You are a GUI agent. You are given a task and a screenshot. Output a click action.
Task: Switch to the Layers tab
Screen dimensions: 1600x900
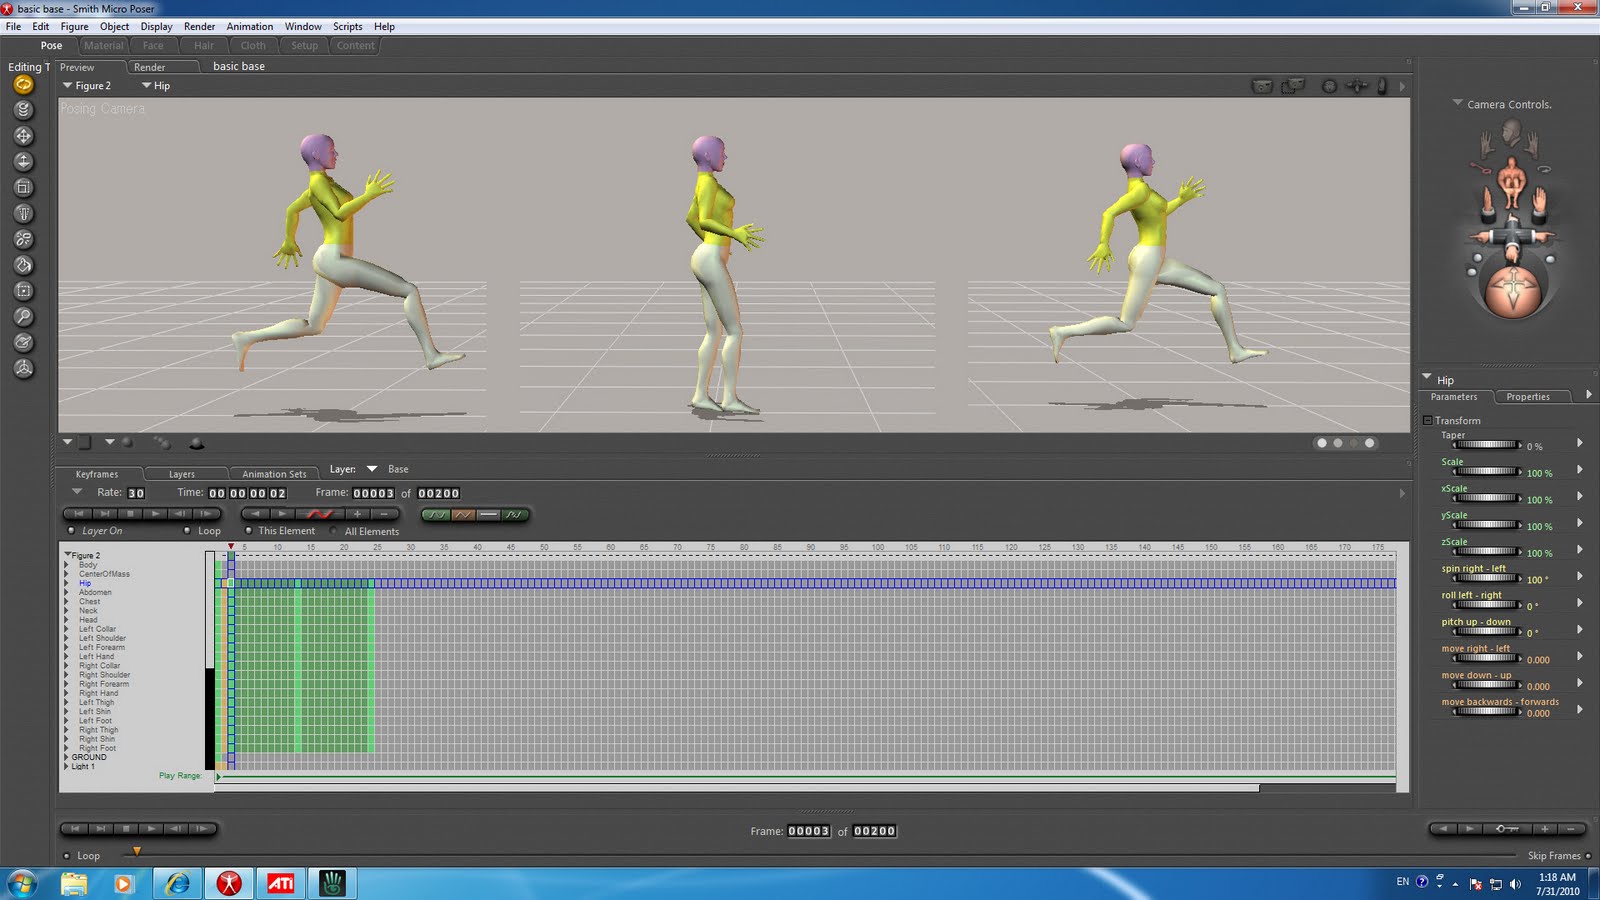tap(184, 473)
